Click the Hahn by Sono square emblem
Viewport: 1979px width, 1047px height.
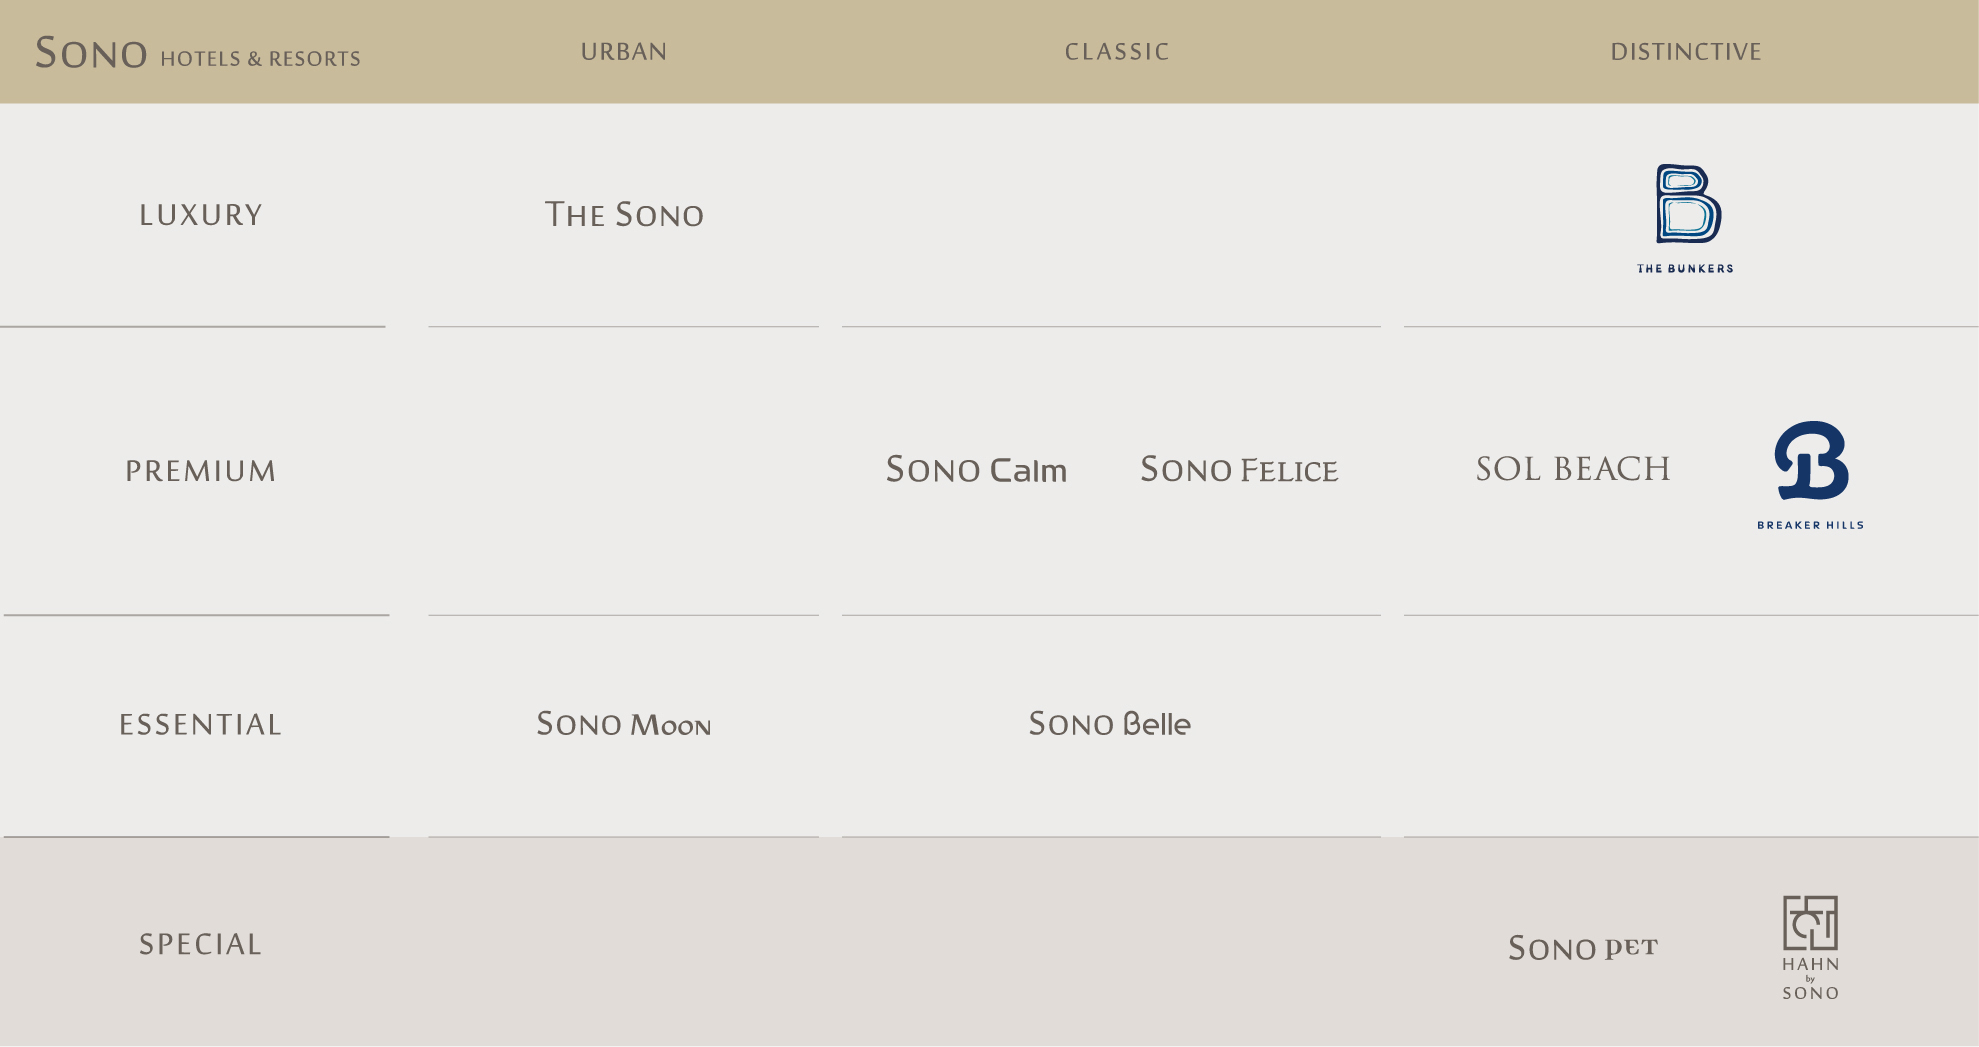pos(1810,922)
